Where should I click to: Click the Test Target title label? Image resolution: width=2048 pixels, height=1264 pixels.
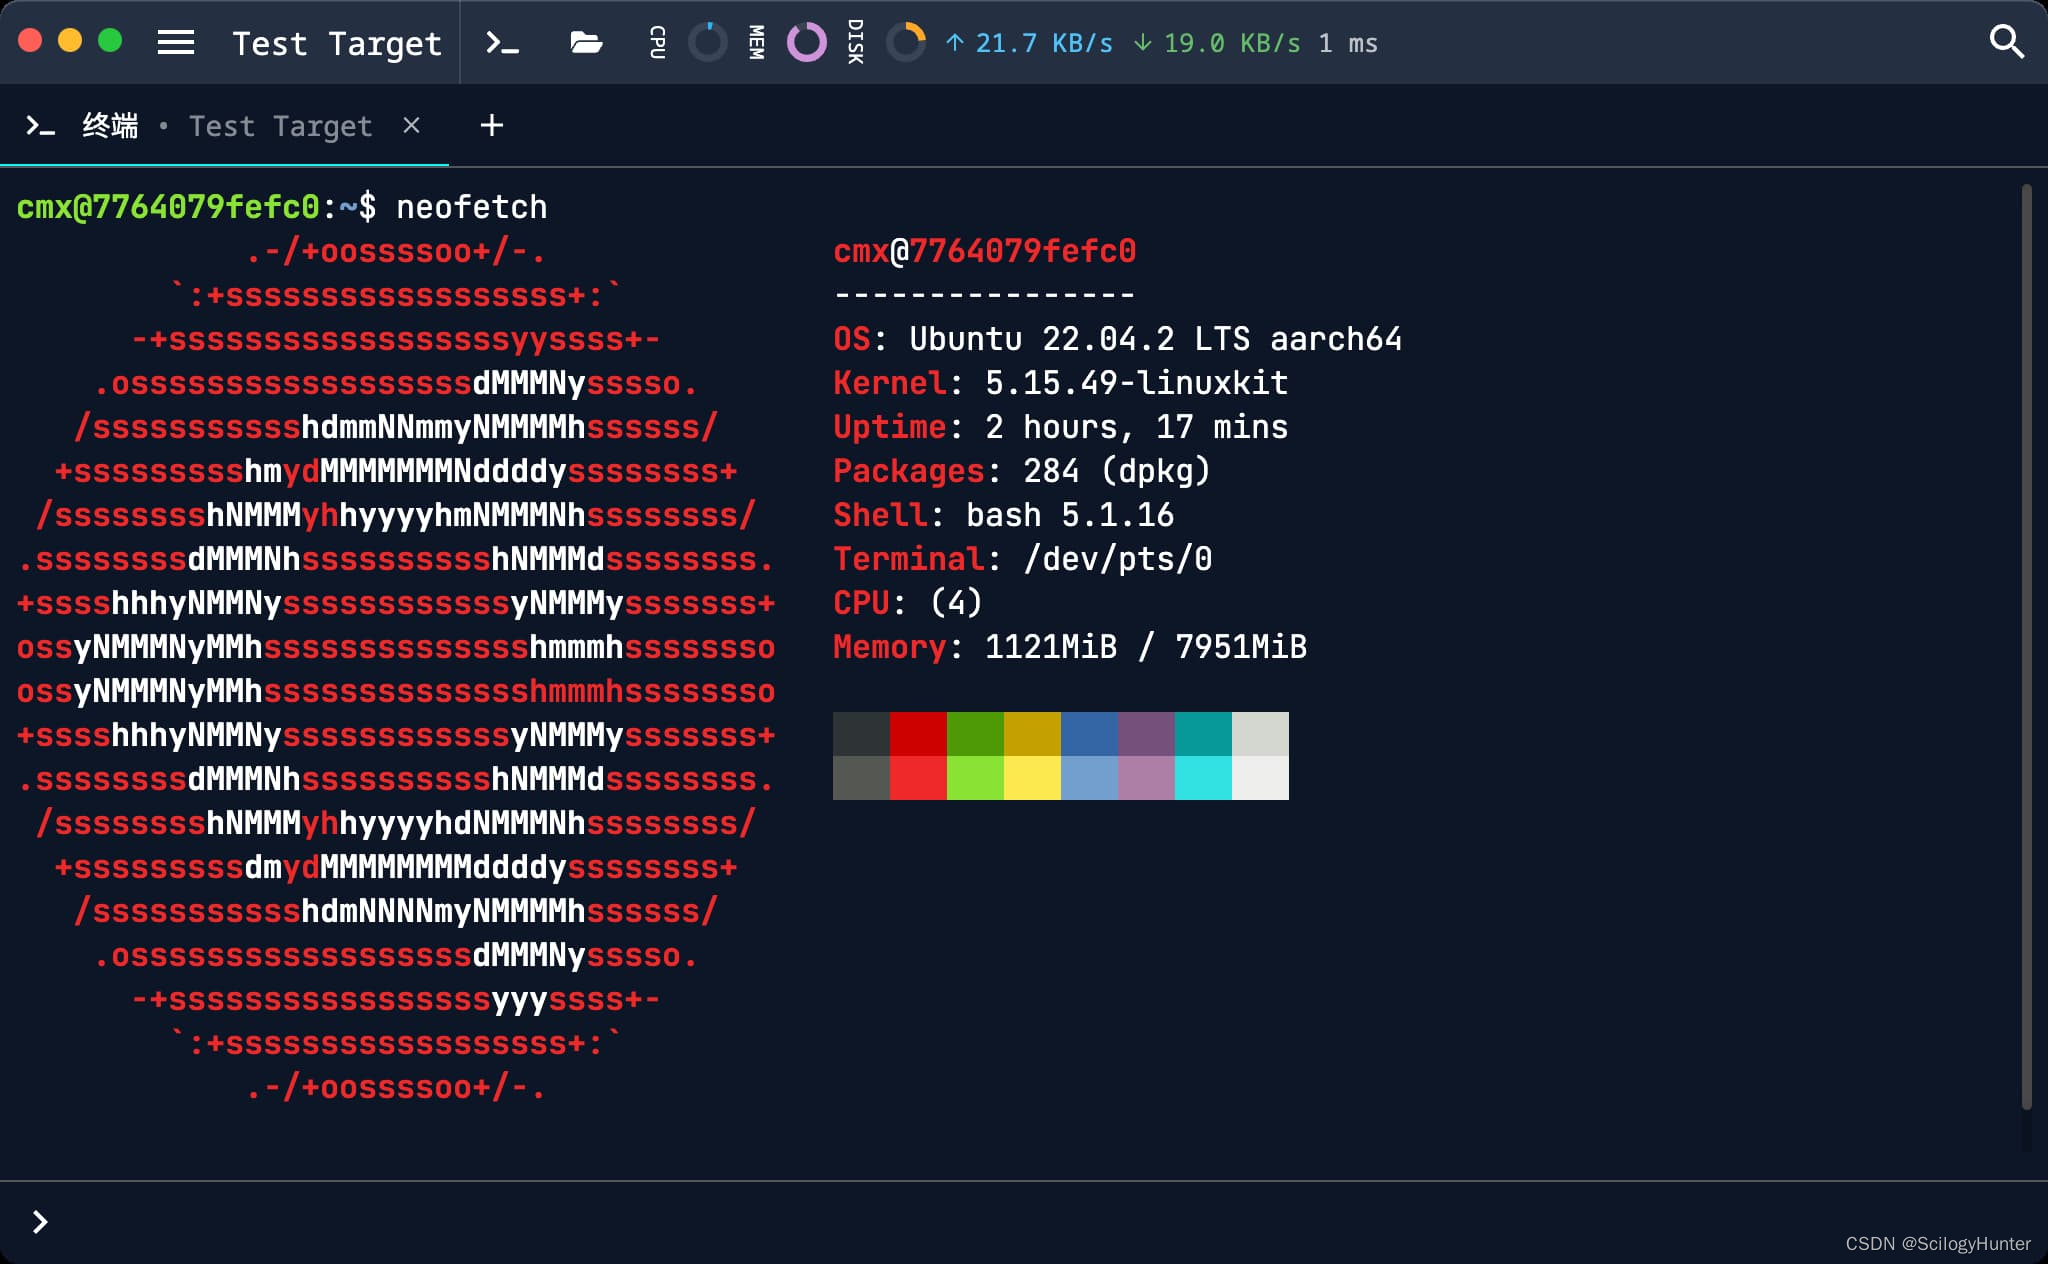coord(337,43)
